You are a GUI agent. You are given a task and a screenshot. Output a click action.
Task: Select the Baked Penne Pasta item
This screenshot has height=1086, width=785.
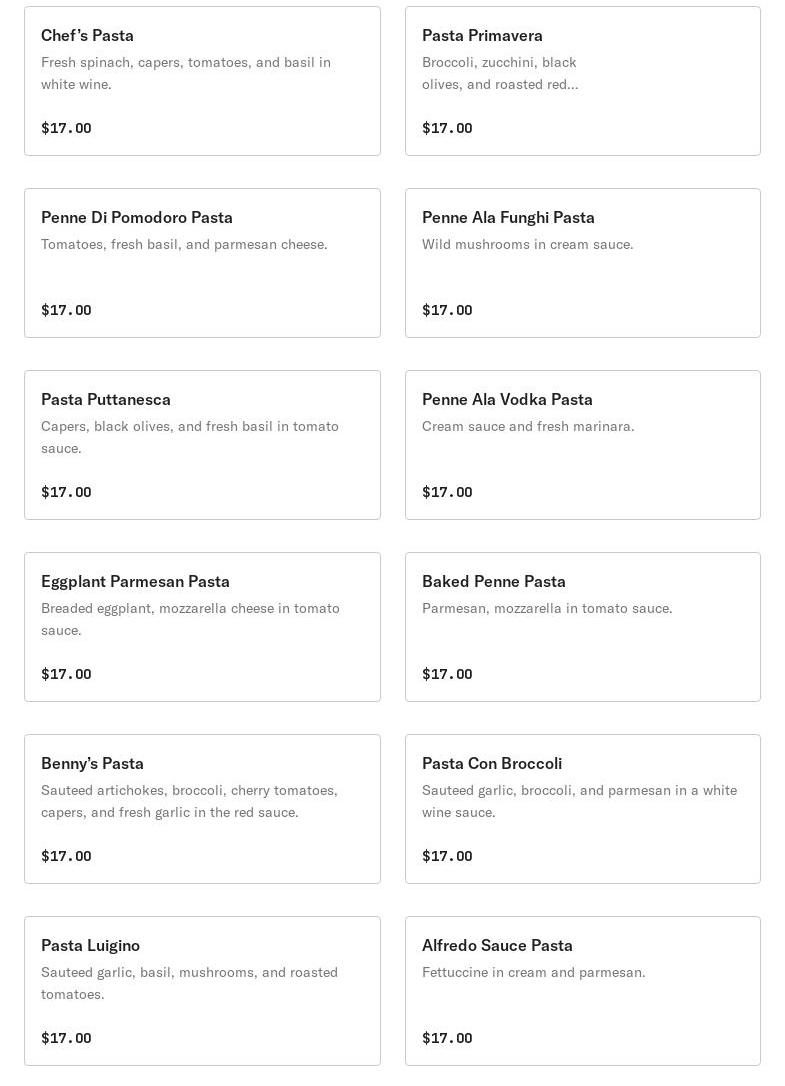tap(582, 627)
